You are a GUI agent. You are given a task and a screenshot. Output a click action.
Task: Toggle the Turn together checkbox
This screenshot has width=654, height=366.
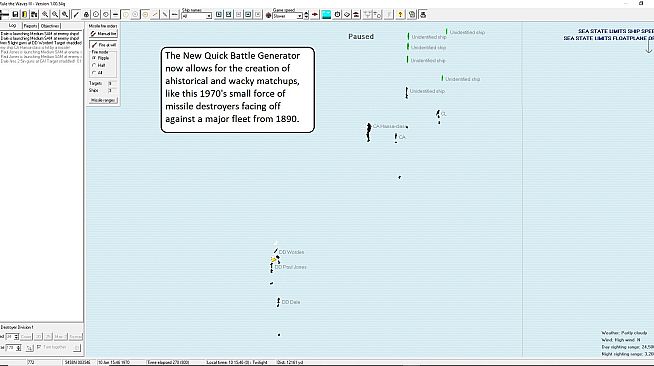(39, 347)
